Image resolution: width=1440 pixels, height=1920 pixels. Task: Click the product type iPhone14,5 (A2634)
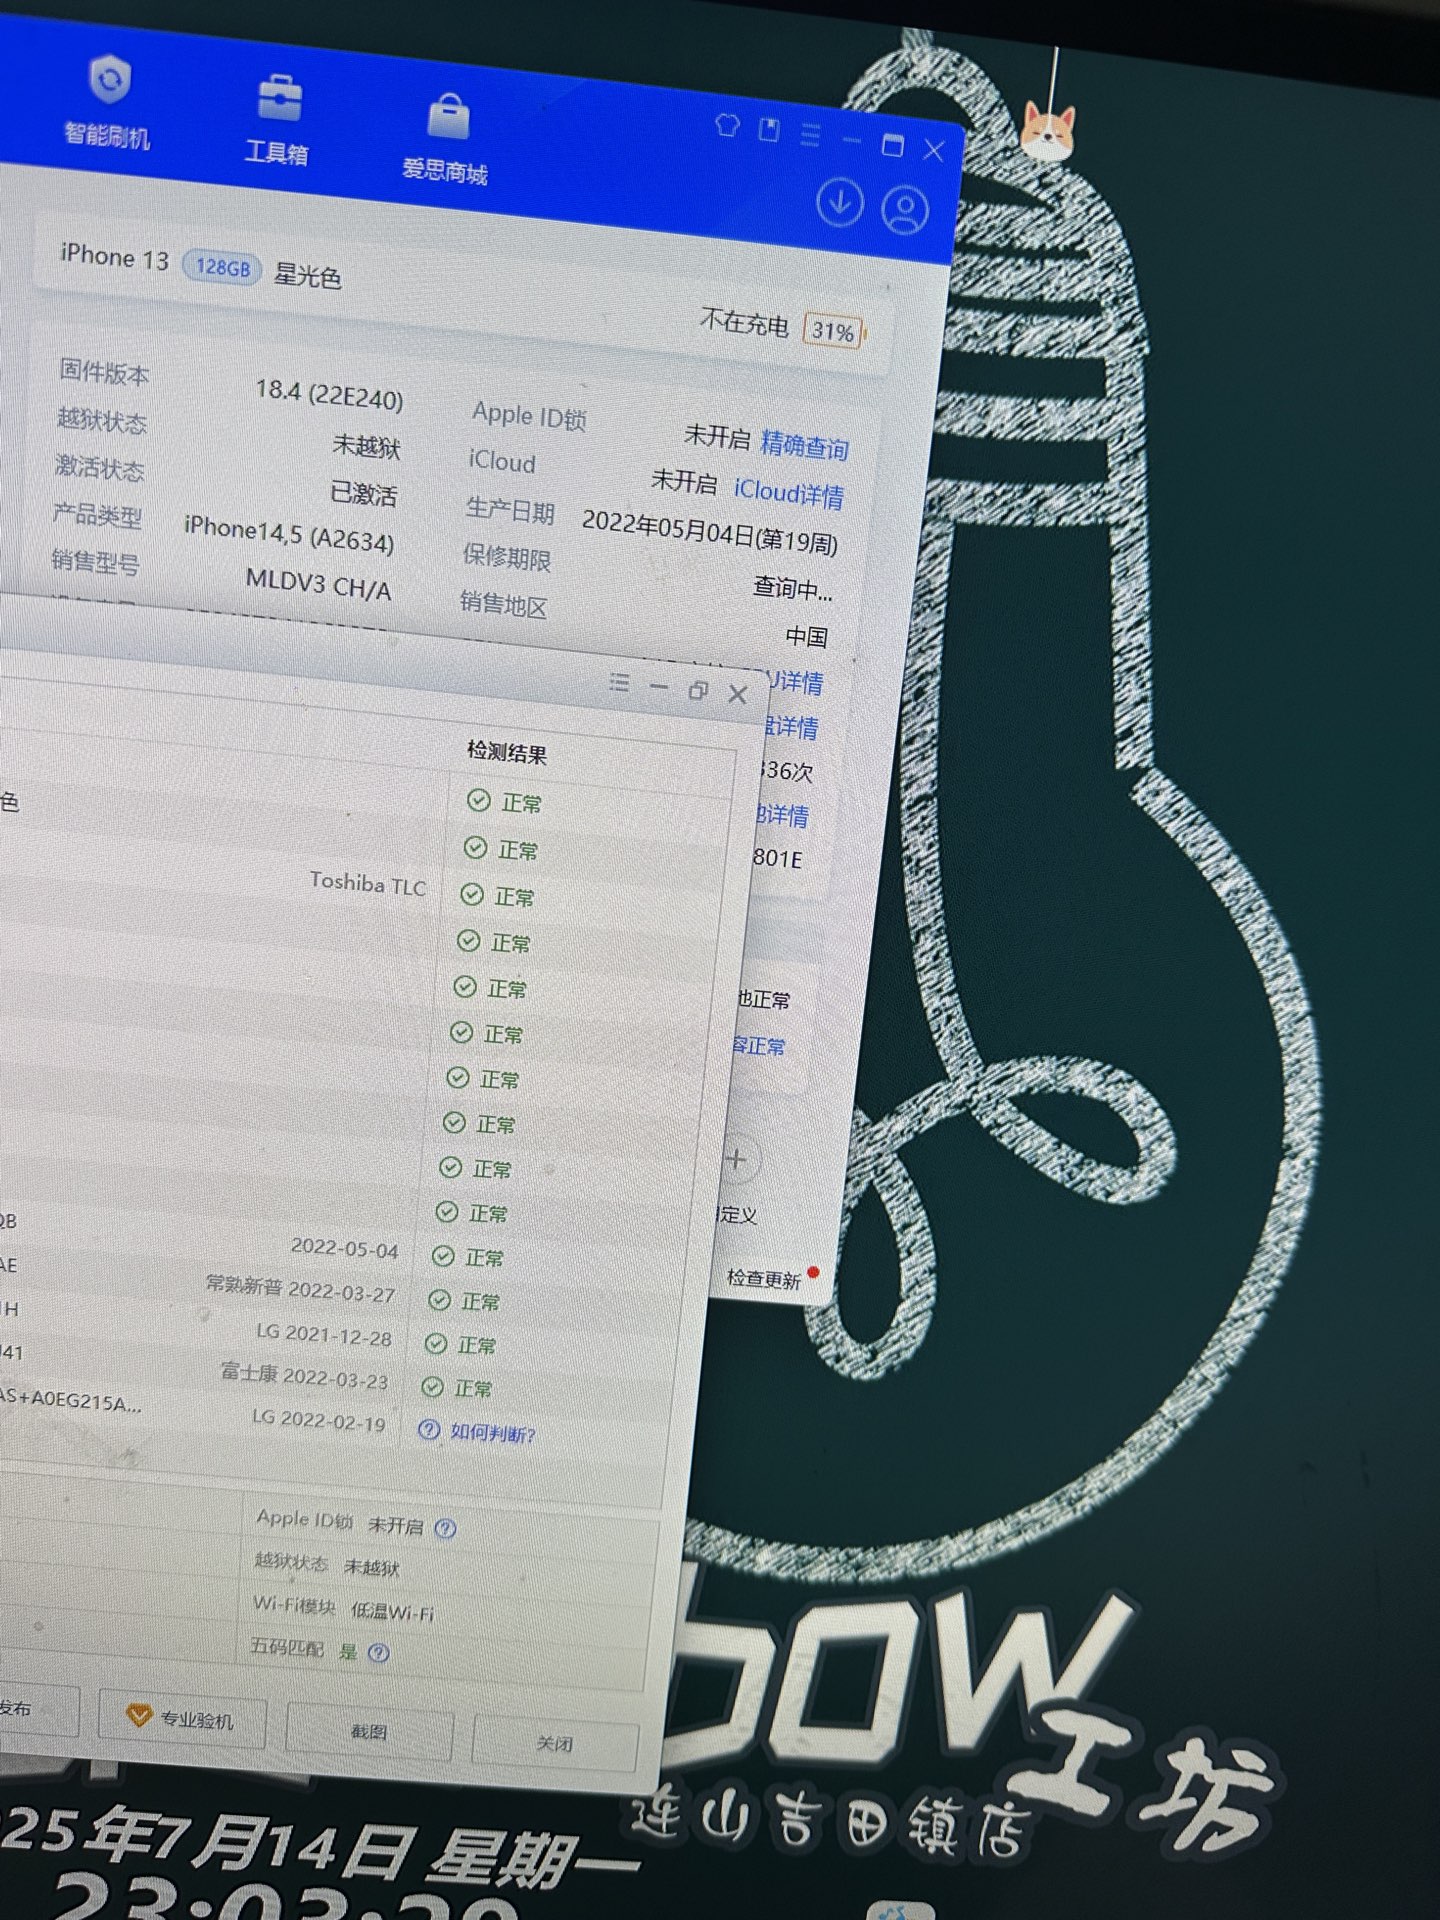[x=289, y=534]
